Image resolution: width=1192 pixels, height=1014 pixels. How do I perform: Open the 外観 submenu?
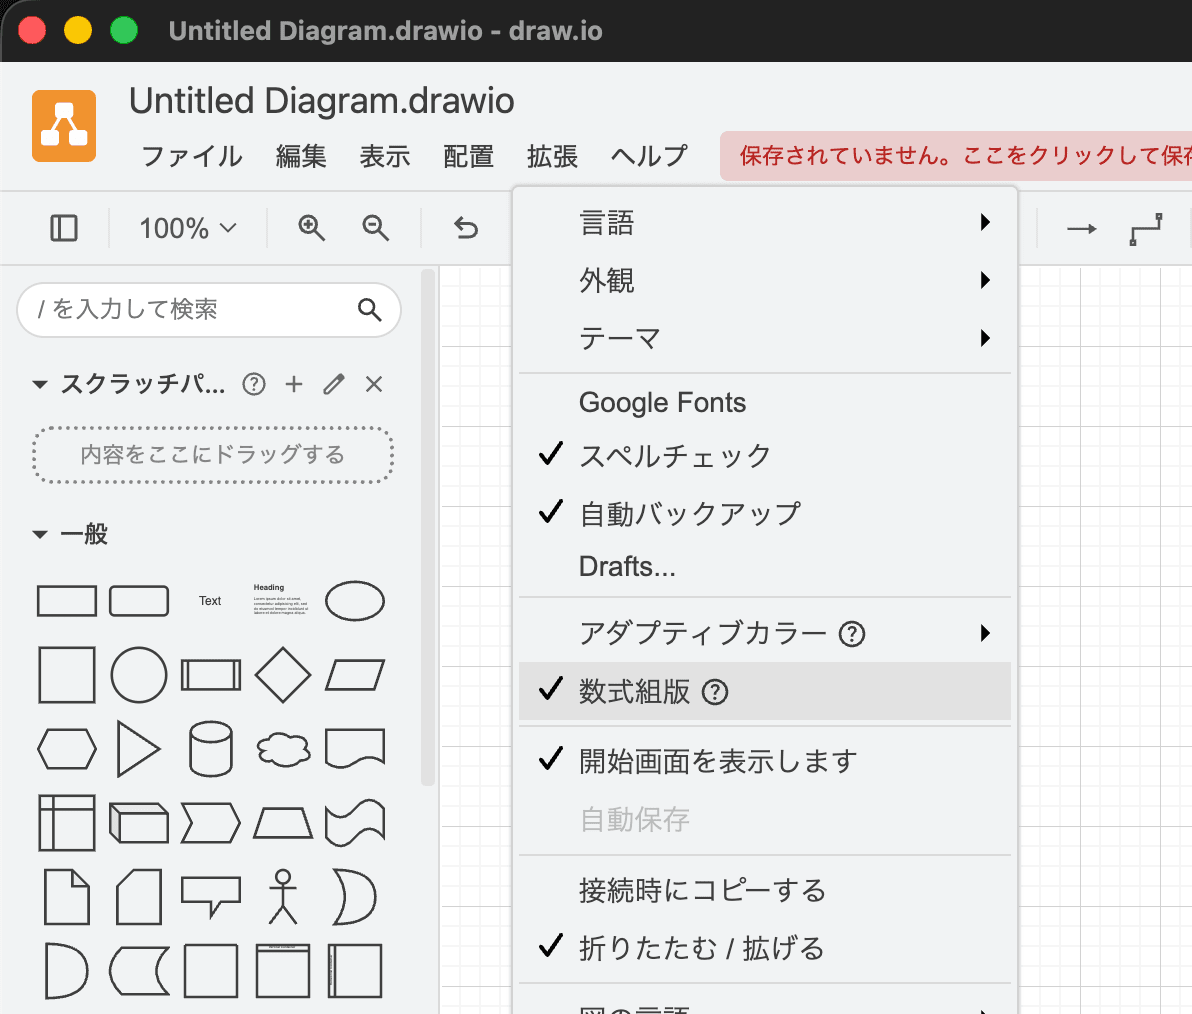pos(765,280)
